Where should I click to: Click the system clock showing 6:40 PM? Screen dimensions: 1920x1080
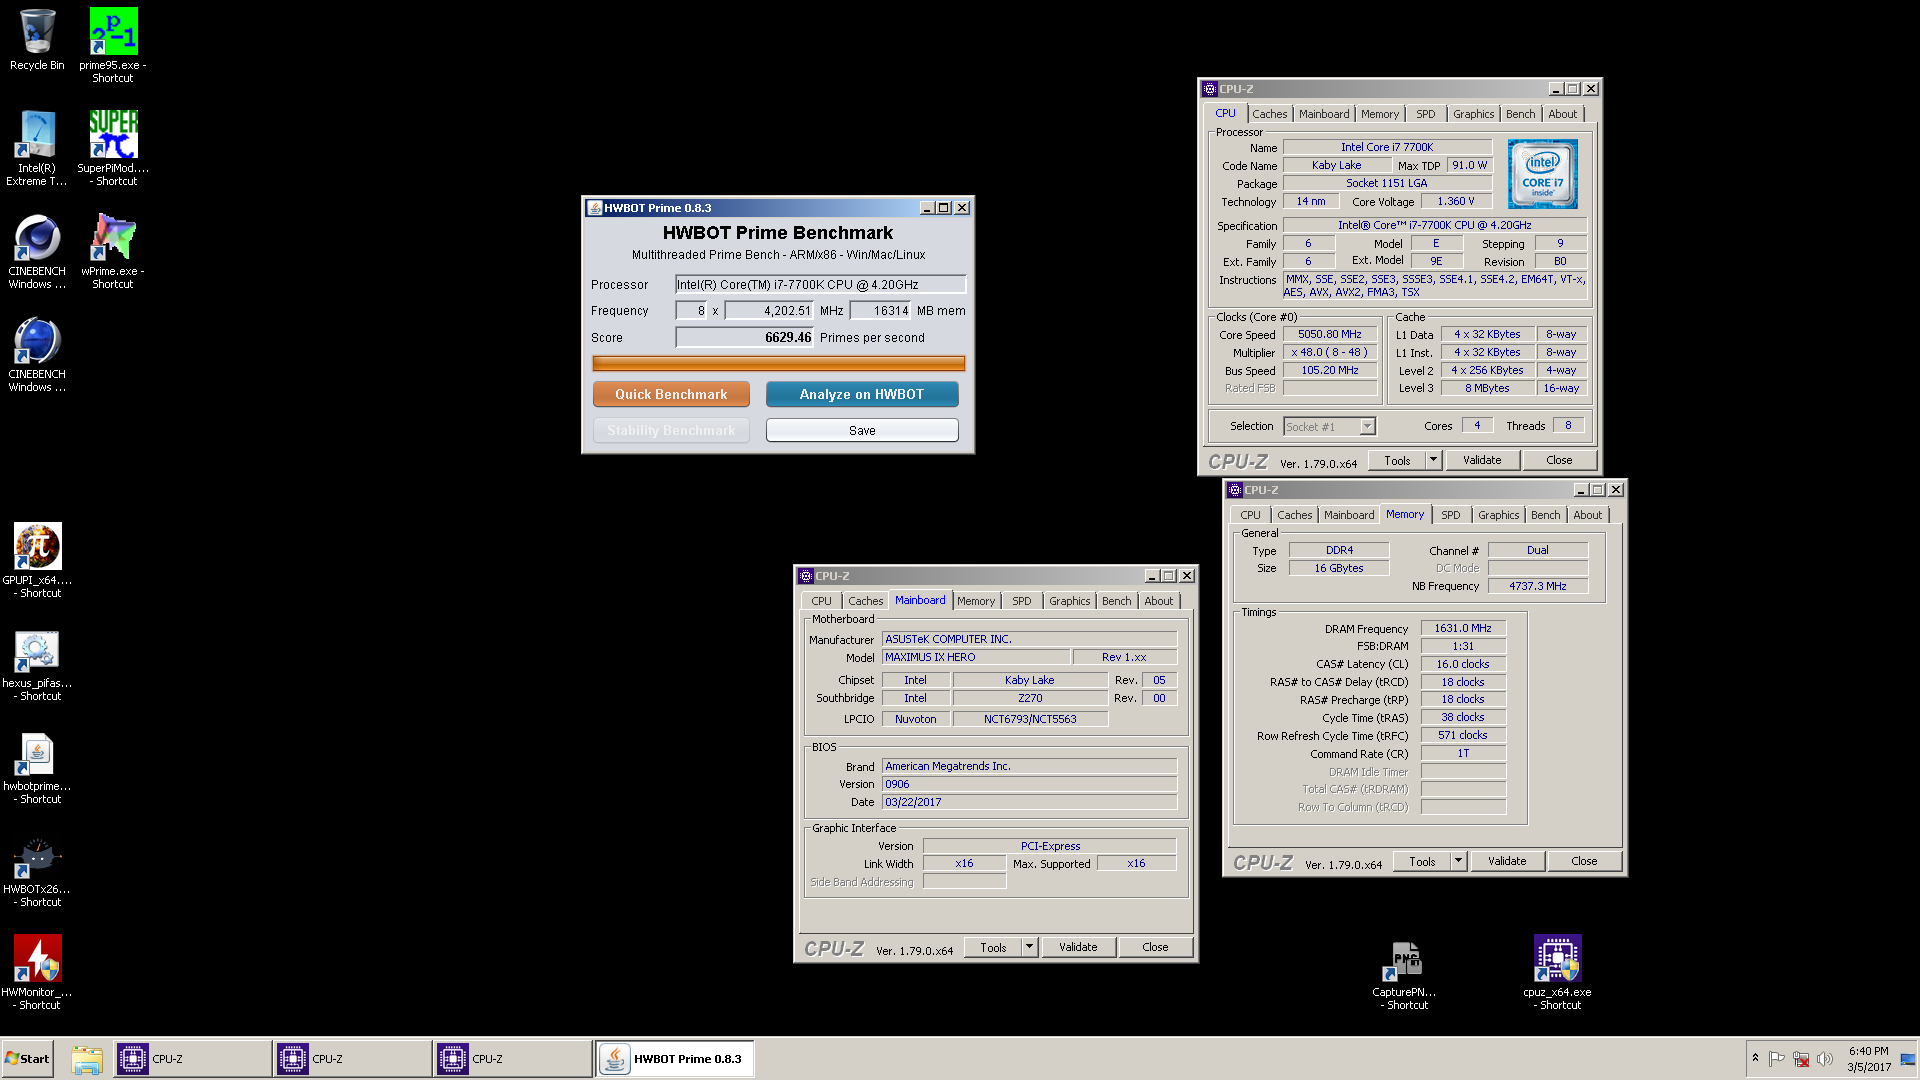click(x=1869, y=1059)
